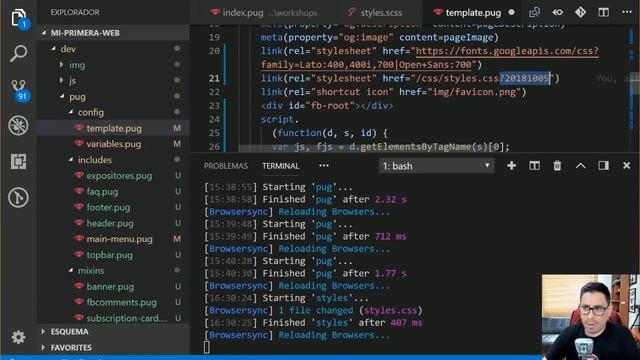Switch to the styles.scss editor tab
The height and width of the screenshot is (360, 640).
tap(375, 13)
